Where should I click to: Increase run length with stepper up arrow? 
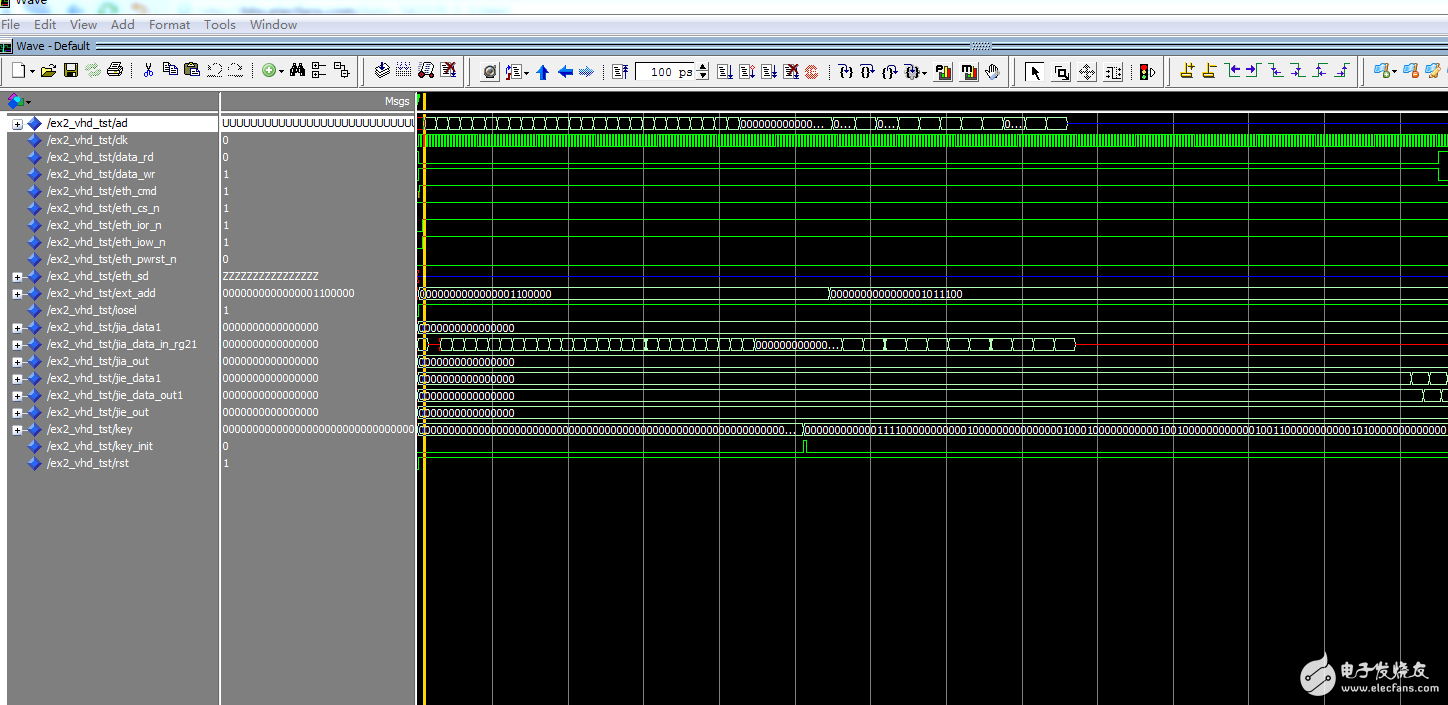click(703, 68)
